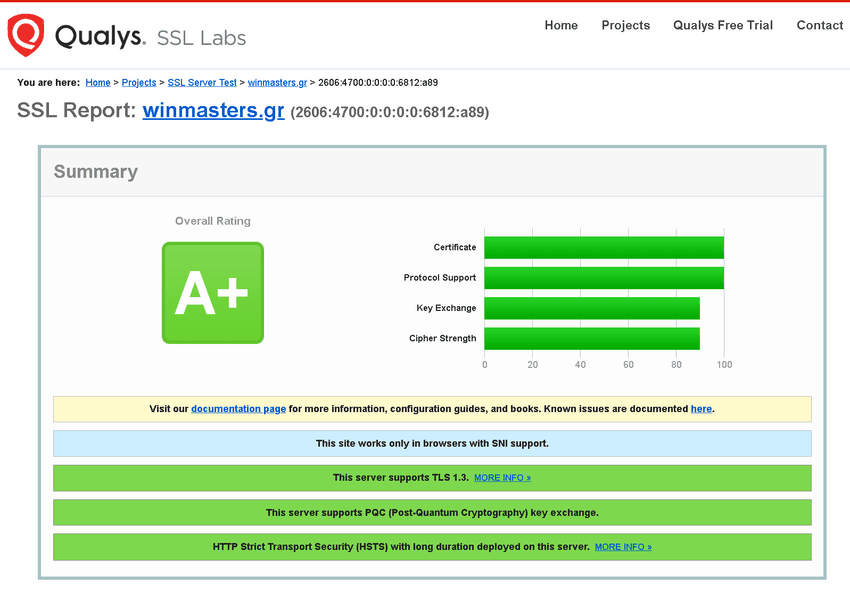The image size is (850, 590).
Task: Click the 'Summary' section heading
Action: point(95,172)
